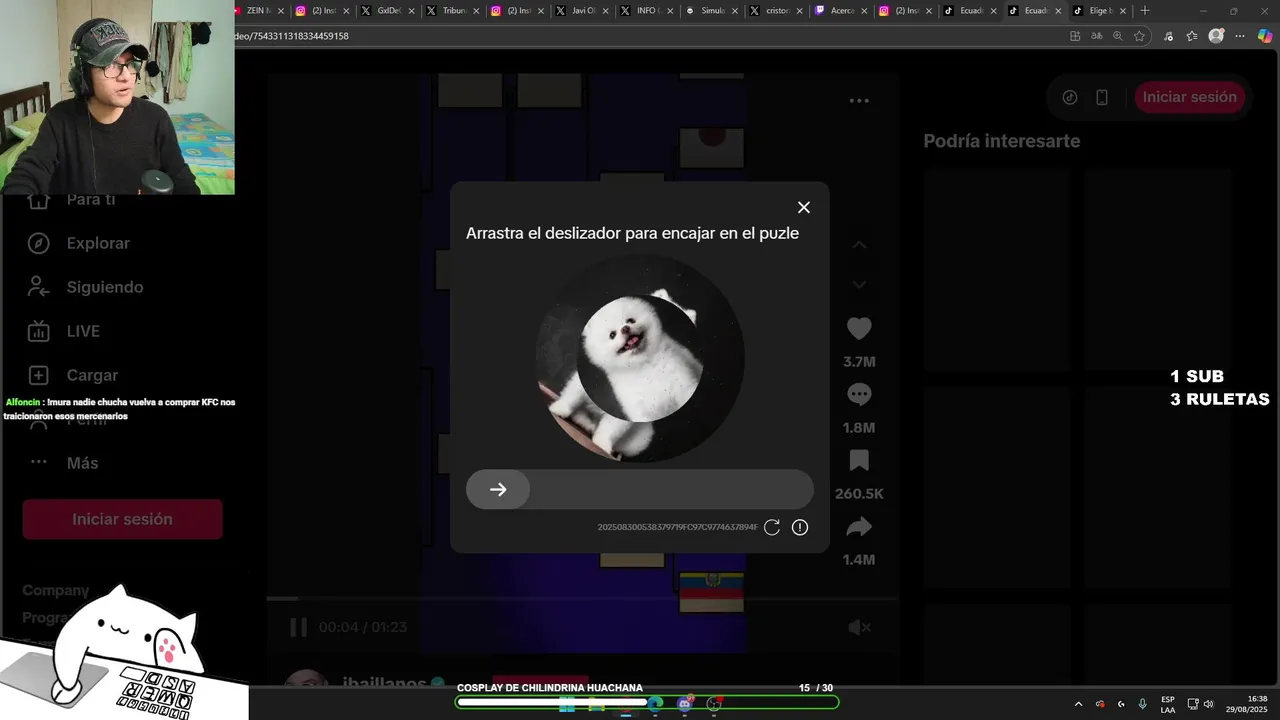The image size is (1280, 720).
Task: Click the white dog puzzle image
Action: (x=640, y=358)
